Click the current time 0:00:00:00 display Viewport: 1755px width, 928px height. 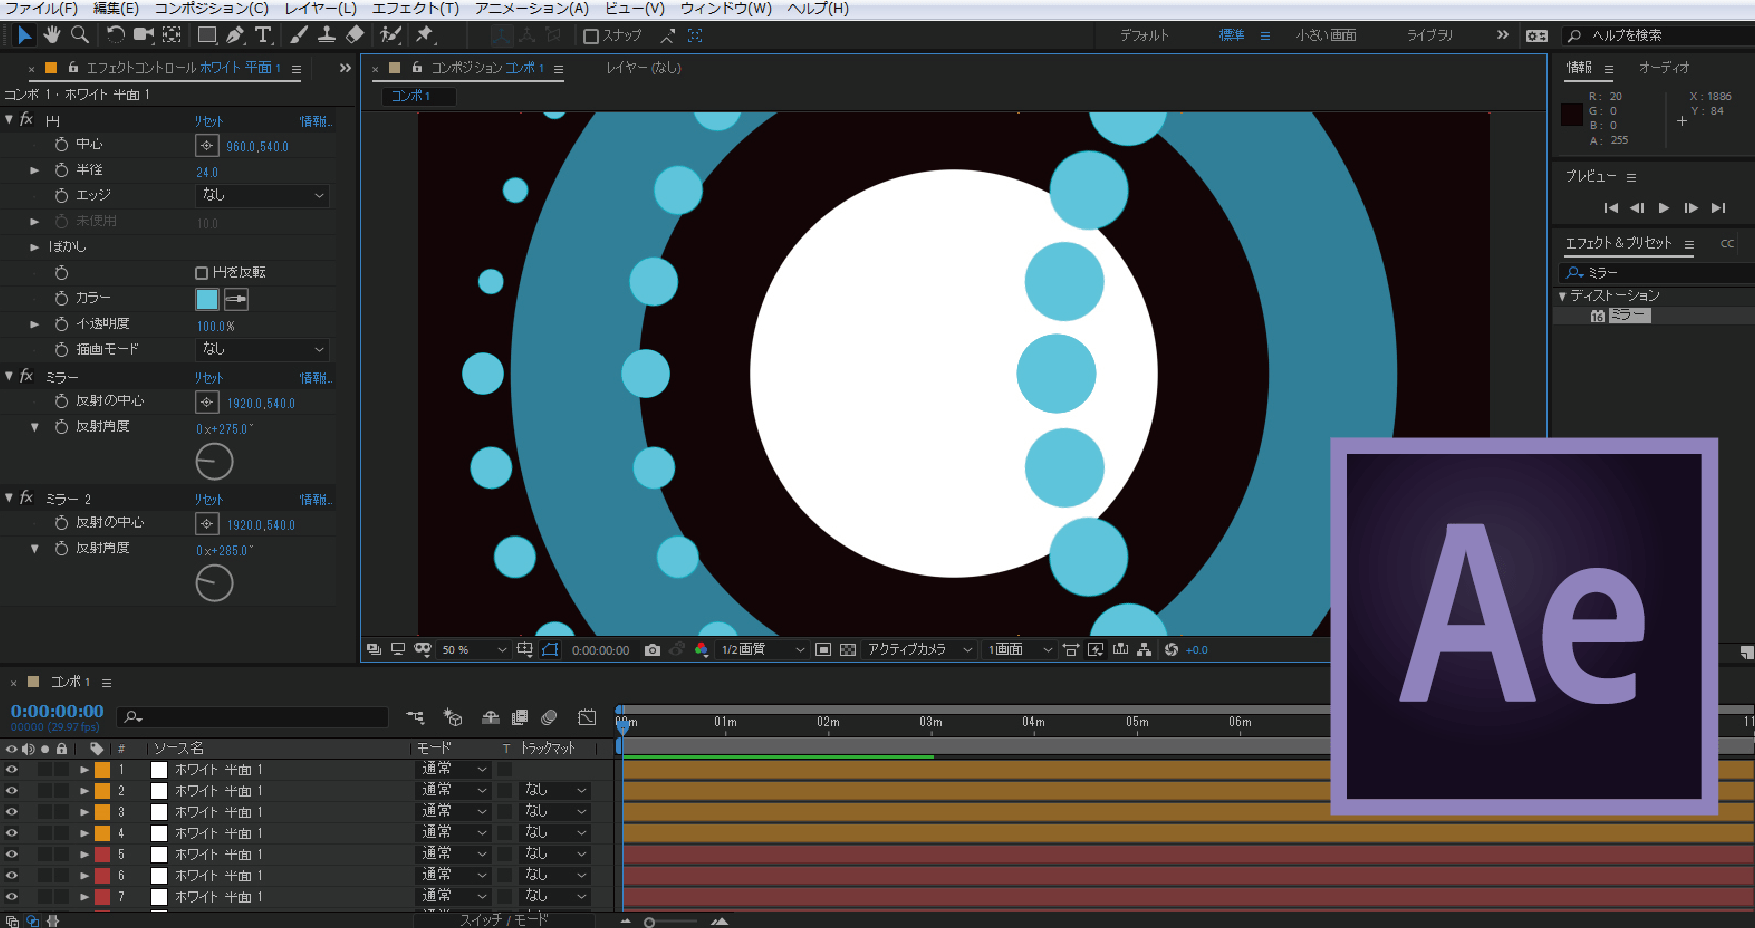[x=57, y=711]
